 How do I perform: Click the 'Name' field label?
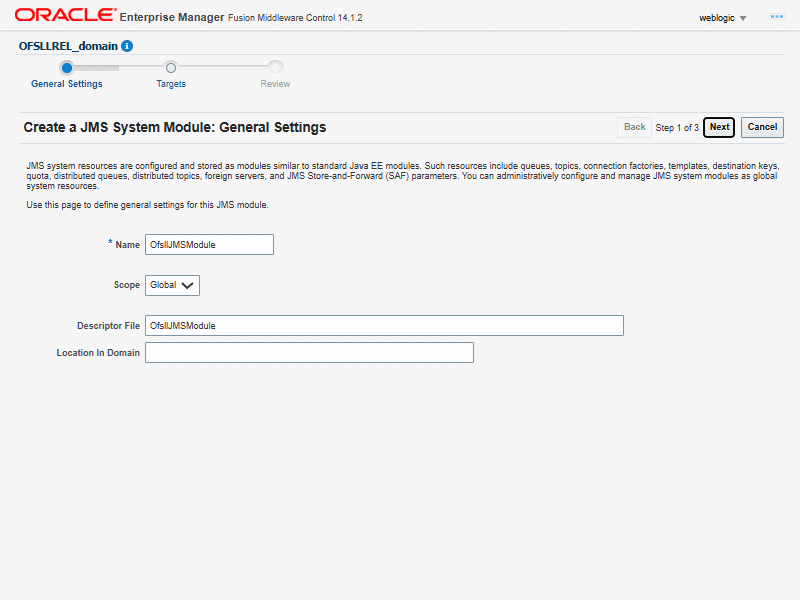128,245
